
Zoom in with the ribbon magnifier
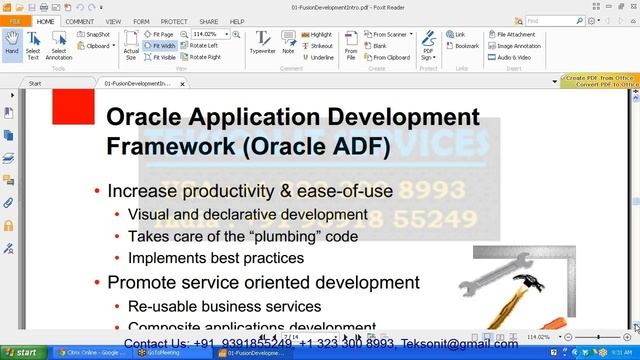click(236, 35)
